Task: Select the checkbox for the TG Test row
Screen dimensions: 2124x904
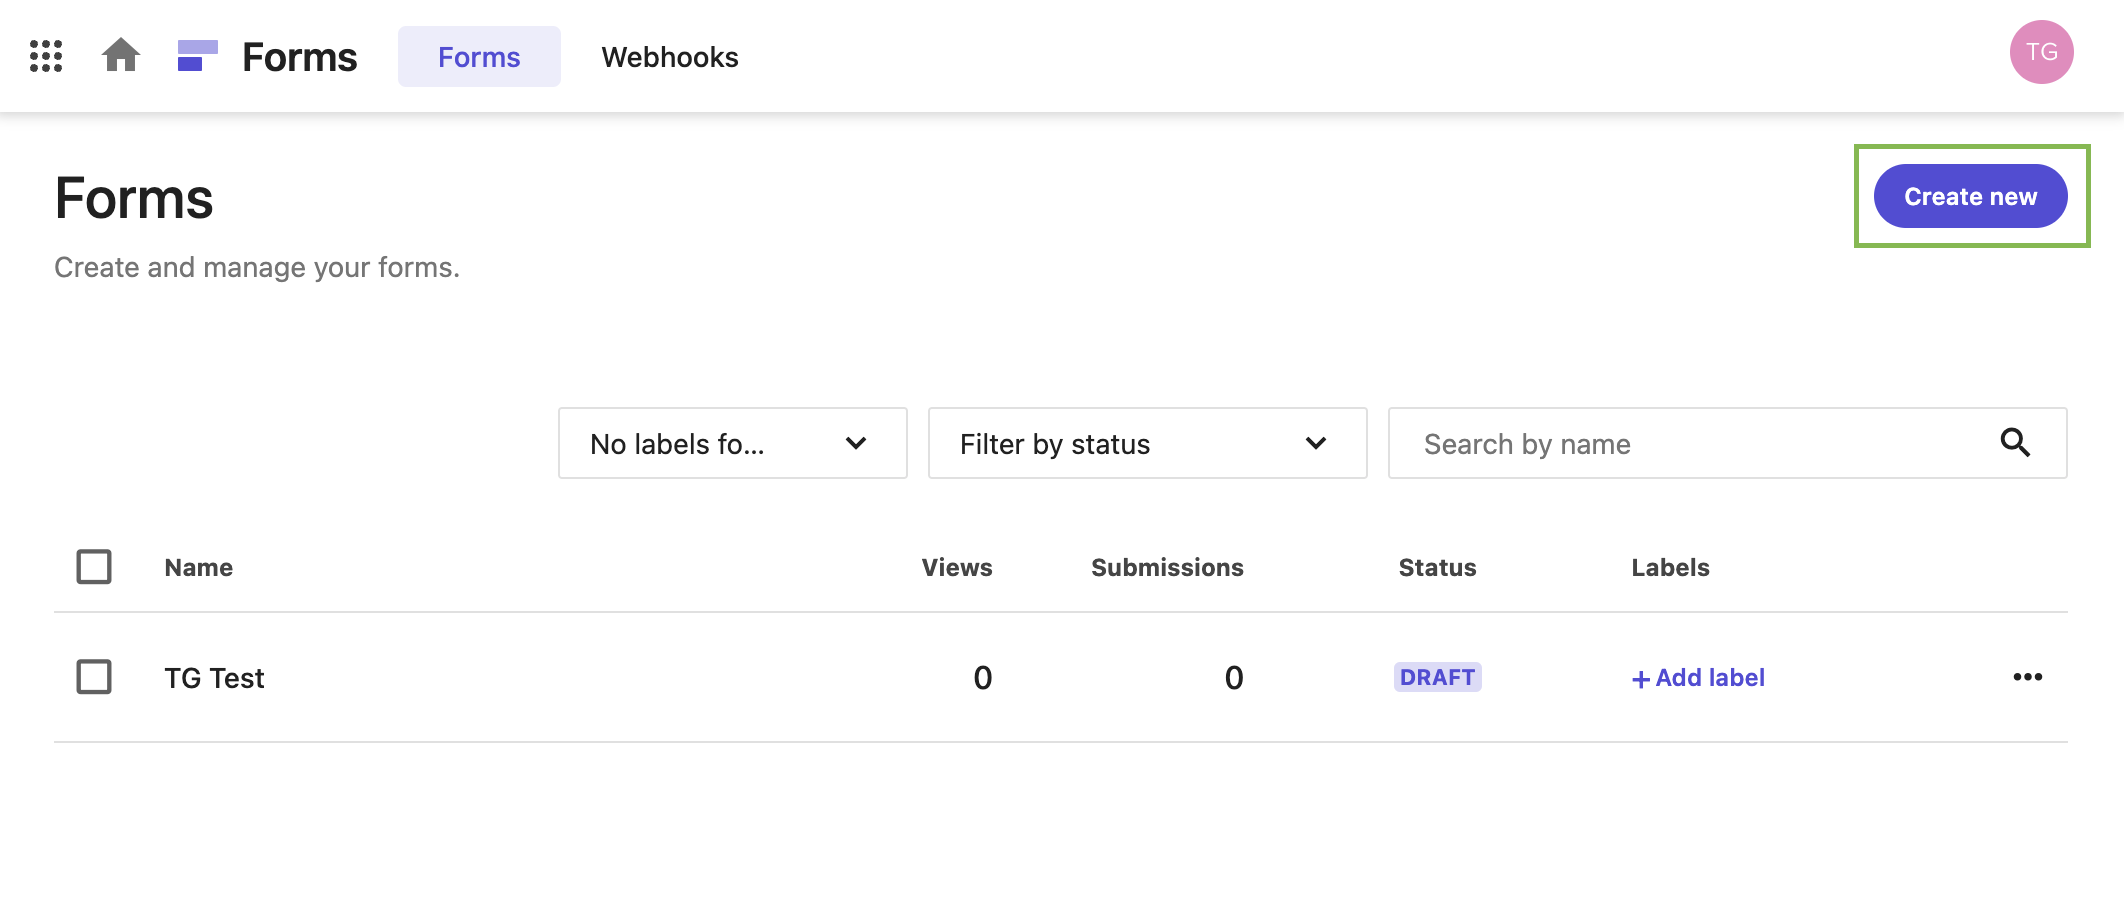Action: point(94,677)
